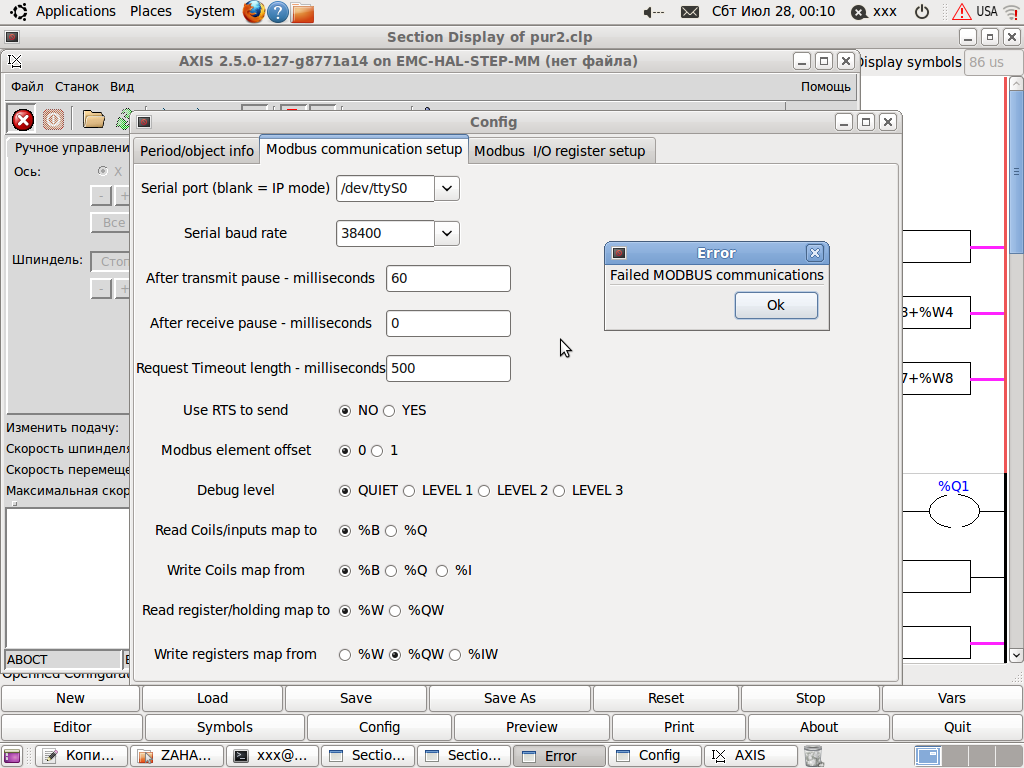Click After transmit pause milliseconds field
Screen dimensions: 1024x768
pos(448,278)
